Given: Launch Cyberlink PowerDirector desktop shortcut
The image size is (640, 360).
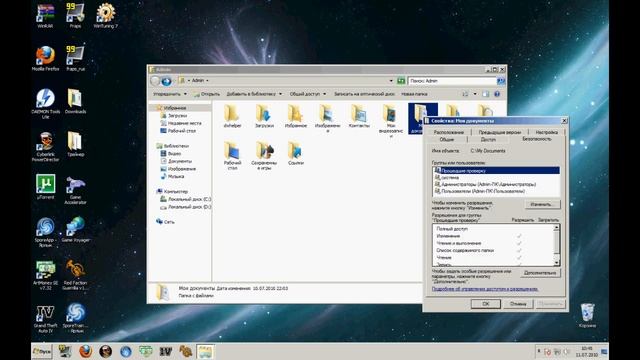Looking at the screenshot, I should tap(45, 147).
